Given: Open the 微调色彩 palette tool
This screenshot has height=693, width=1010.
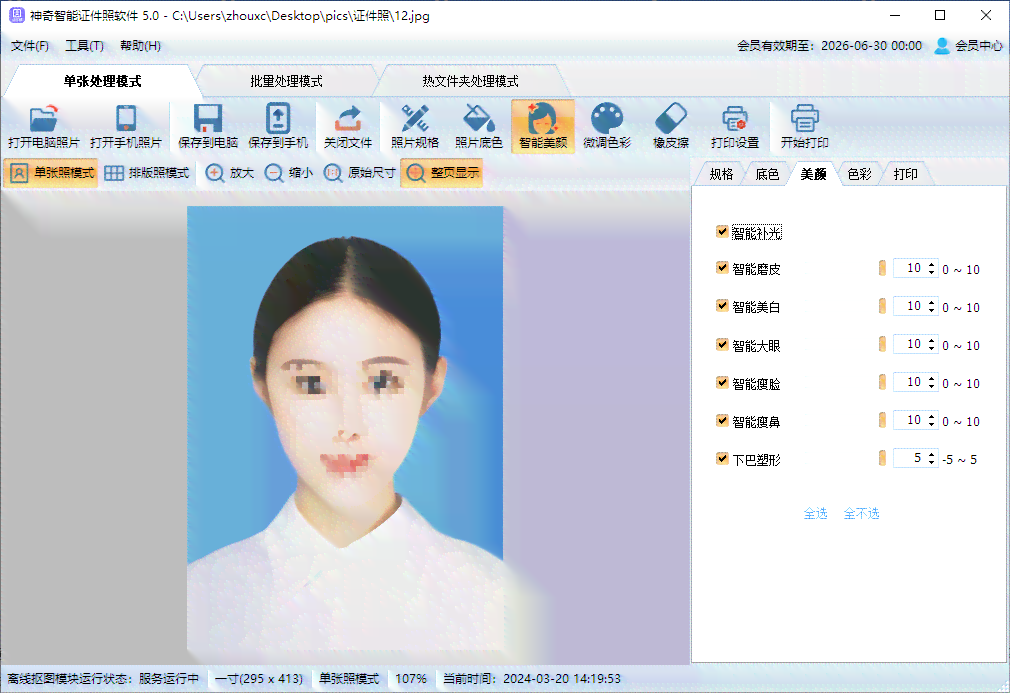Looking at the screenshot, I should (x=607, y=126).
